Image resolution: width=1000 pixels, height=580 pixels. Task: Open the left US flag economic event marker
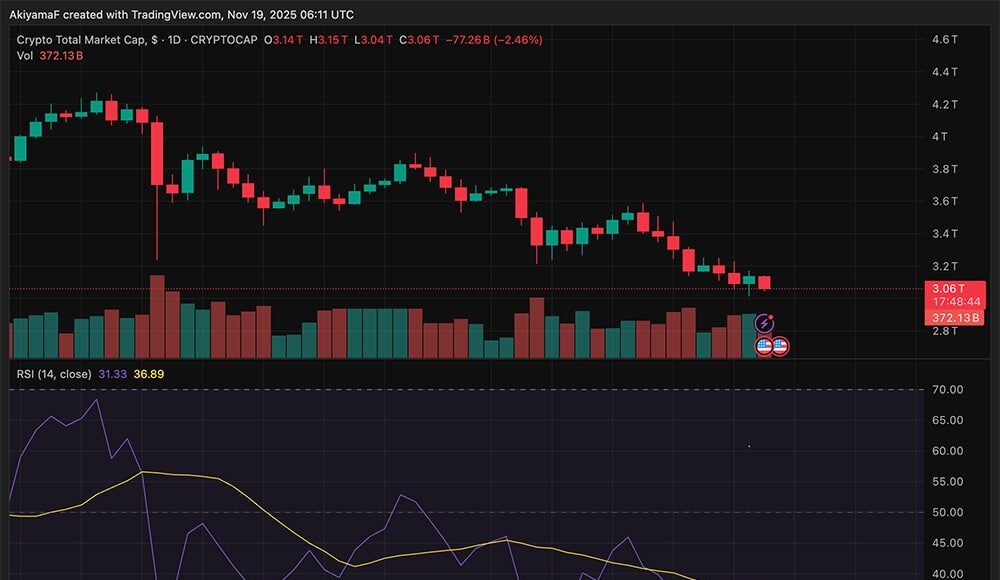click(763, 344)
